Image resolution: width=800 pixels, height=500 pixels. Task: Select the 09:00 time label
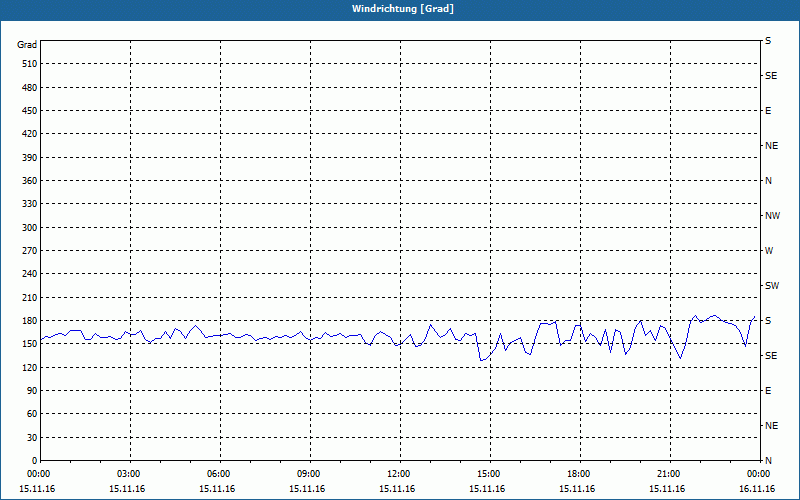pyautogui.click(x=310, y=474)
